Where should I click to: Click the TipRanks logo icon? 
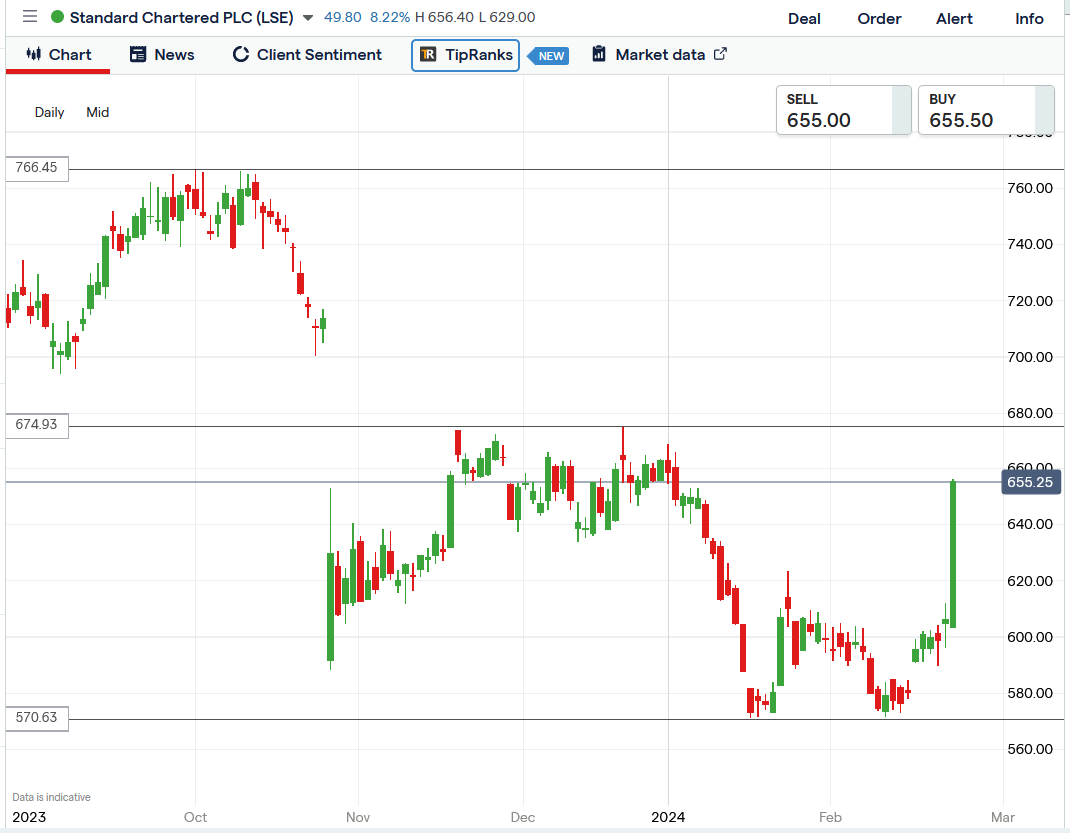428,55
